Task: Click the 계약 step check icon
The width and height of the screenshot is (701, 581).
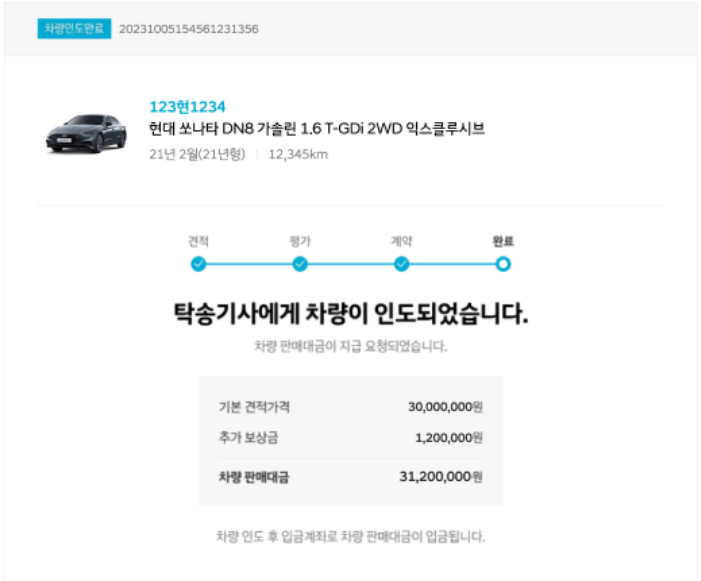Action: tap(401, 264)
